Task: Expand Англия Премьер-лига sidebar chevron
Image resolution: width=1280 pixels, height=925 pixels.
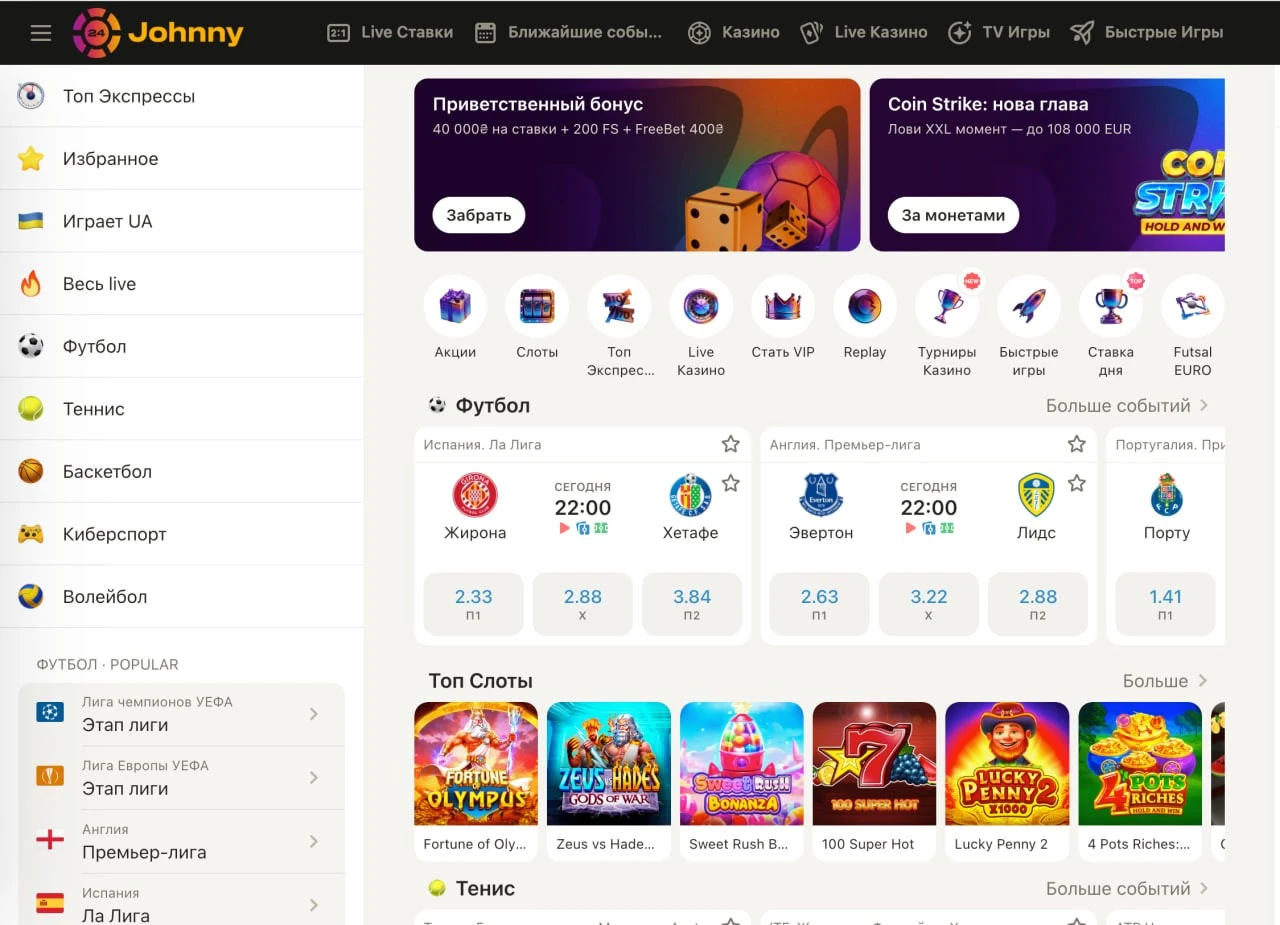Action: point(314,841)
